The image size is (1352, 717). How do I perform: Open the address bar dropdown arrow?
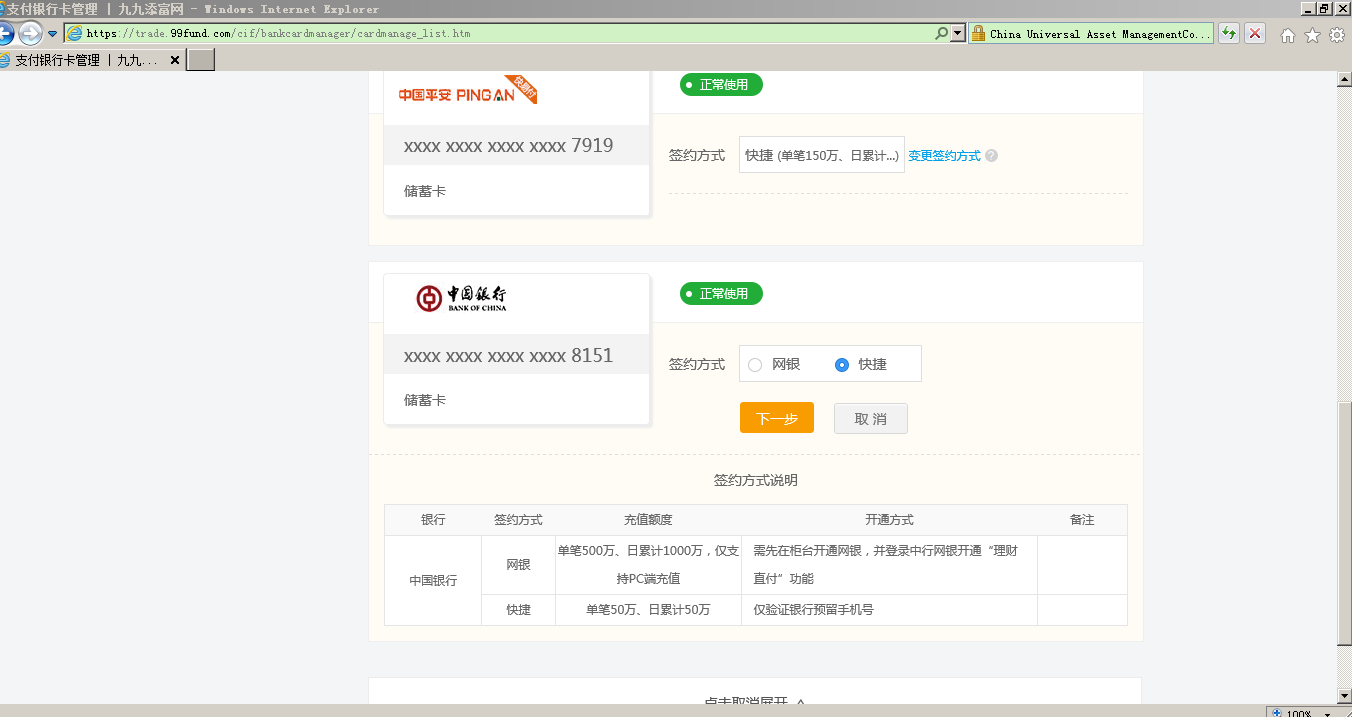coord(958,33)
